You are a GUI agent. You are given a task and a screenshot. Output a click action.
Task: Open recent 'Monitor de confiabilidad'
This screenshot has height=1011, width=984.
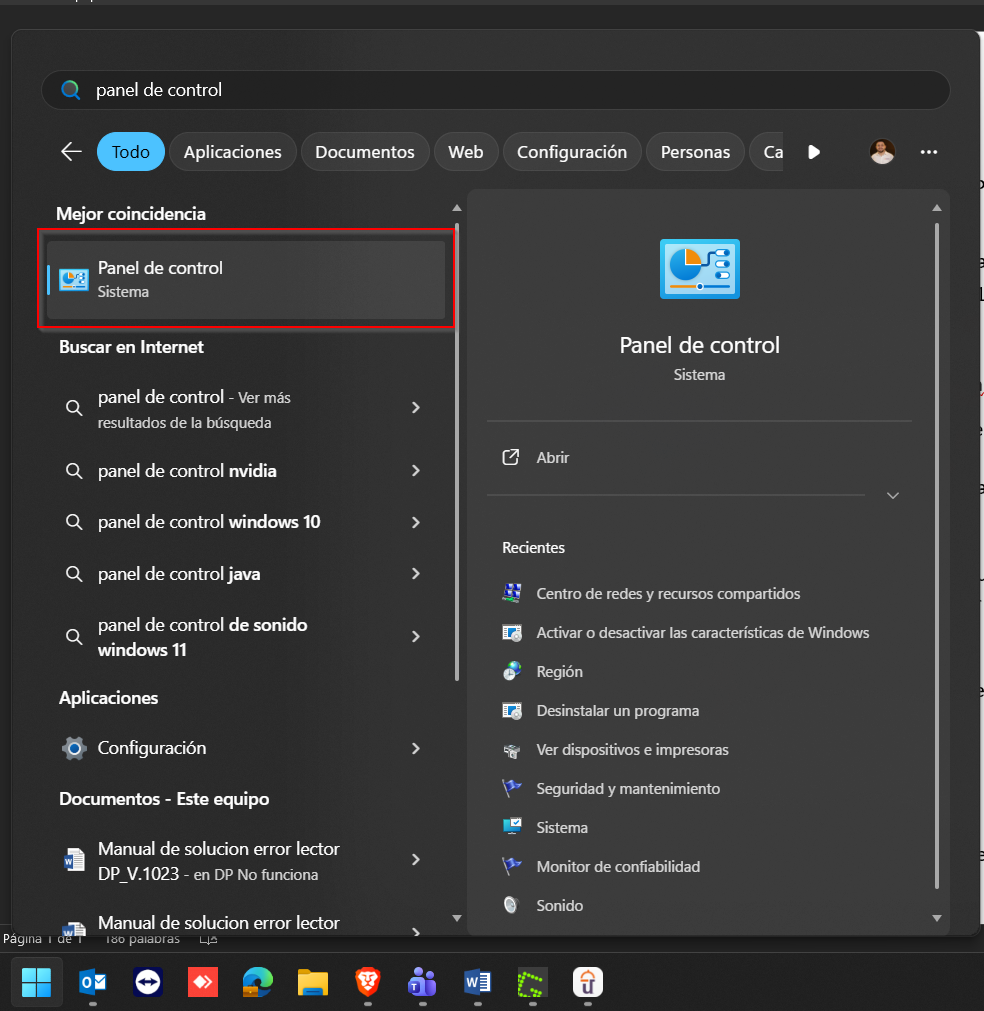tap(618, 867)
